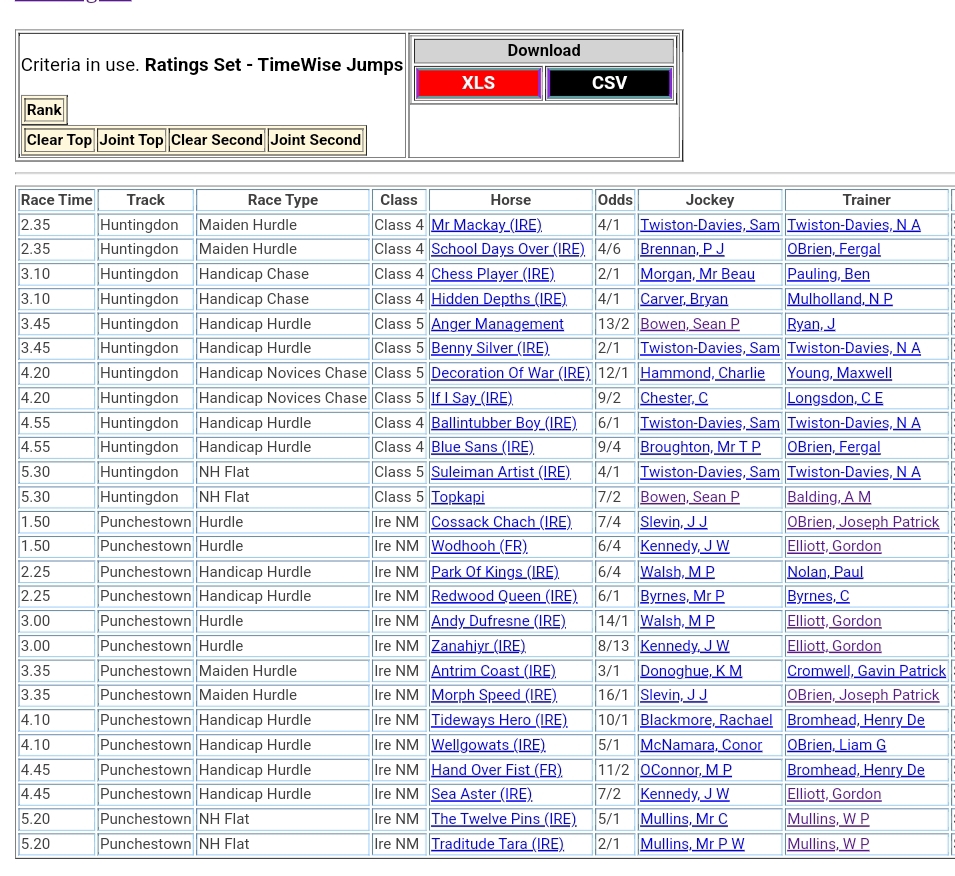The image size is (955, 876).
Task: Open horse Mr Mackay (IRE) link
Action: click(x=485, y=225)
